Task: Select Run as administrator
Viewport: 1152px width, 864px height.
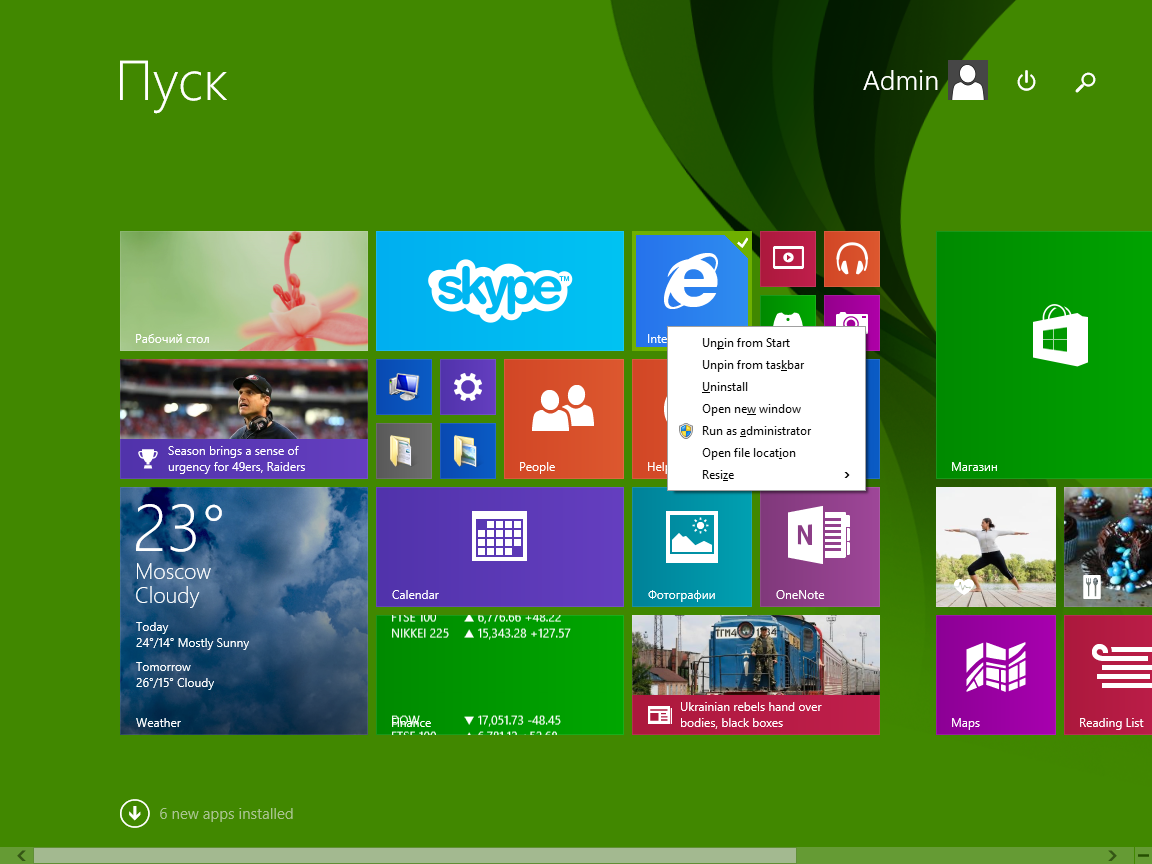Action: [766, 431]
